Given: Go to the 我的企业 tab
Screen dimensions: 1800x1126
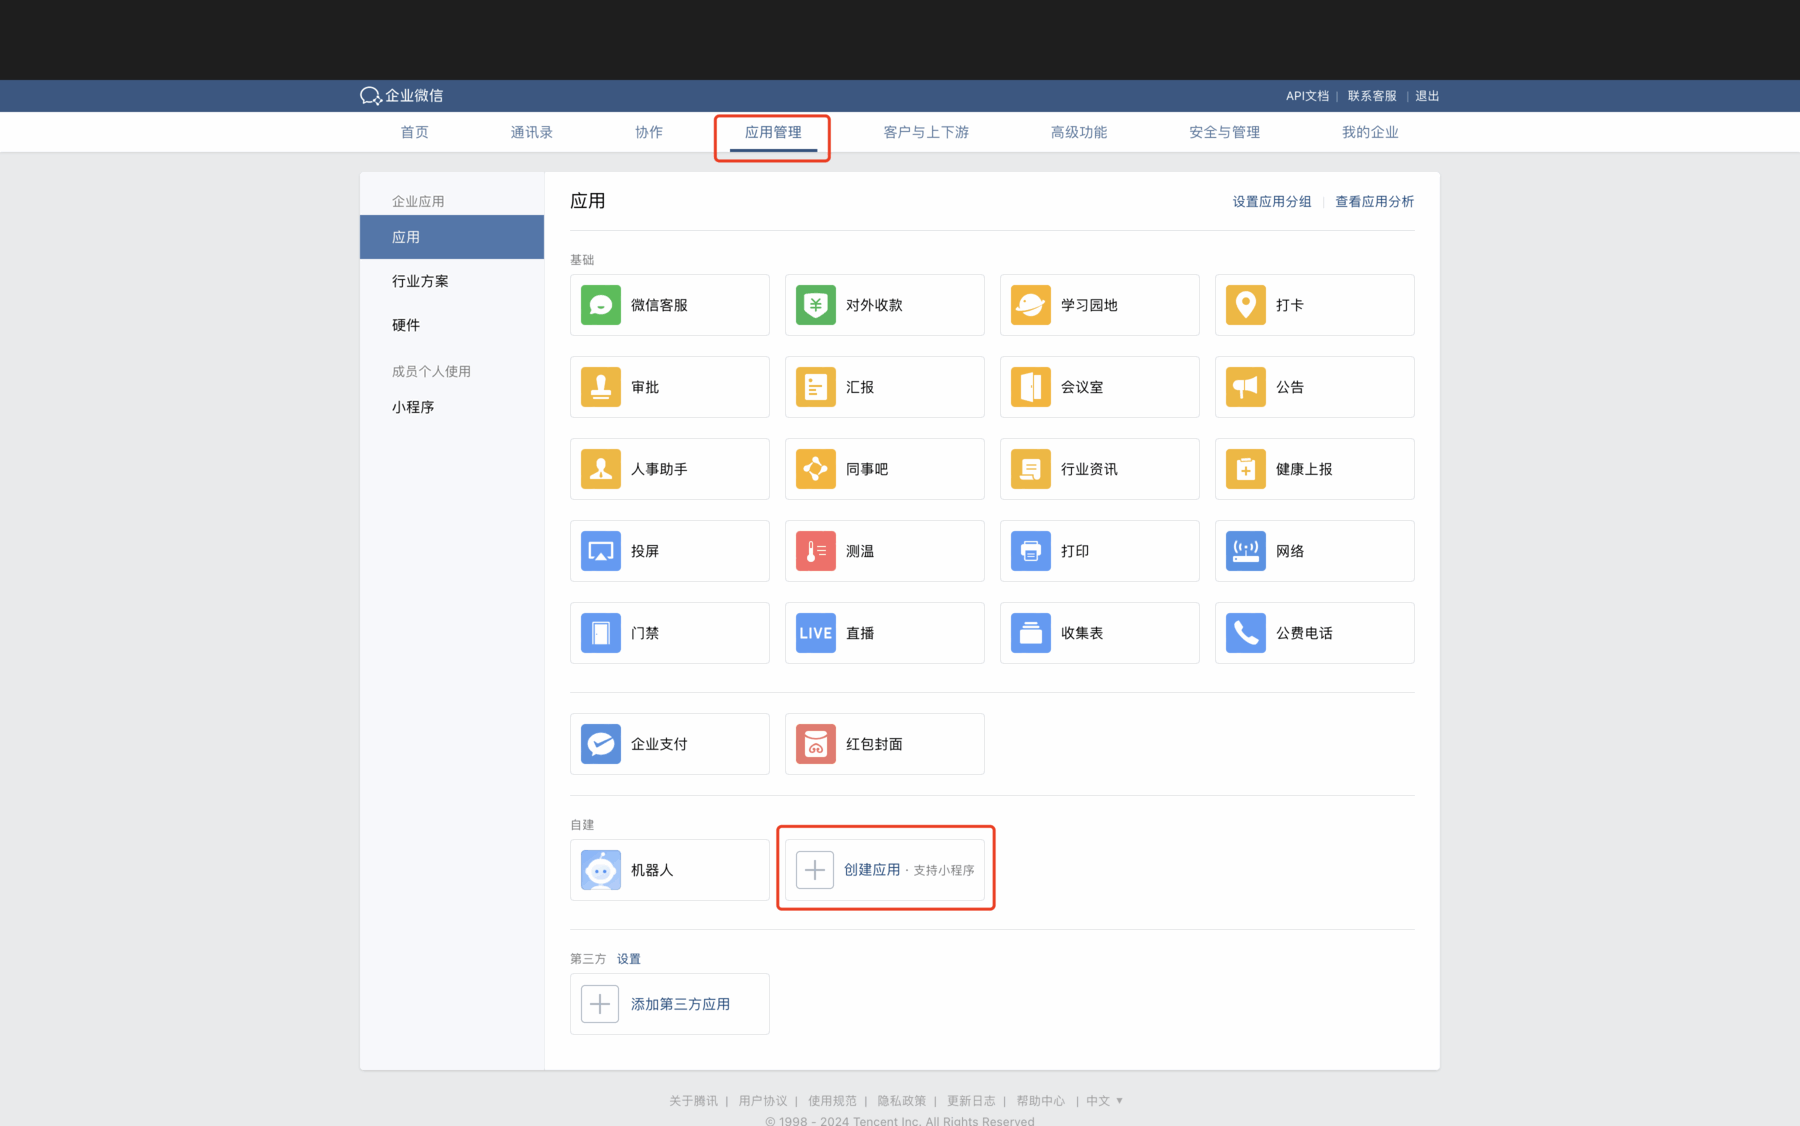Looking at the screenshot, I should tap(1370, 132).
